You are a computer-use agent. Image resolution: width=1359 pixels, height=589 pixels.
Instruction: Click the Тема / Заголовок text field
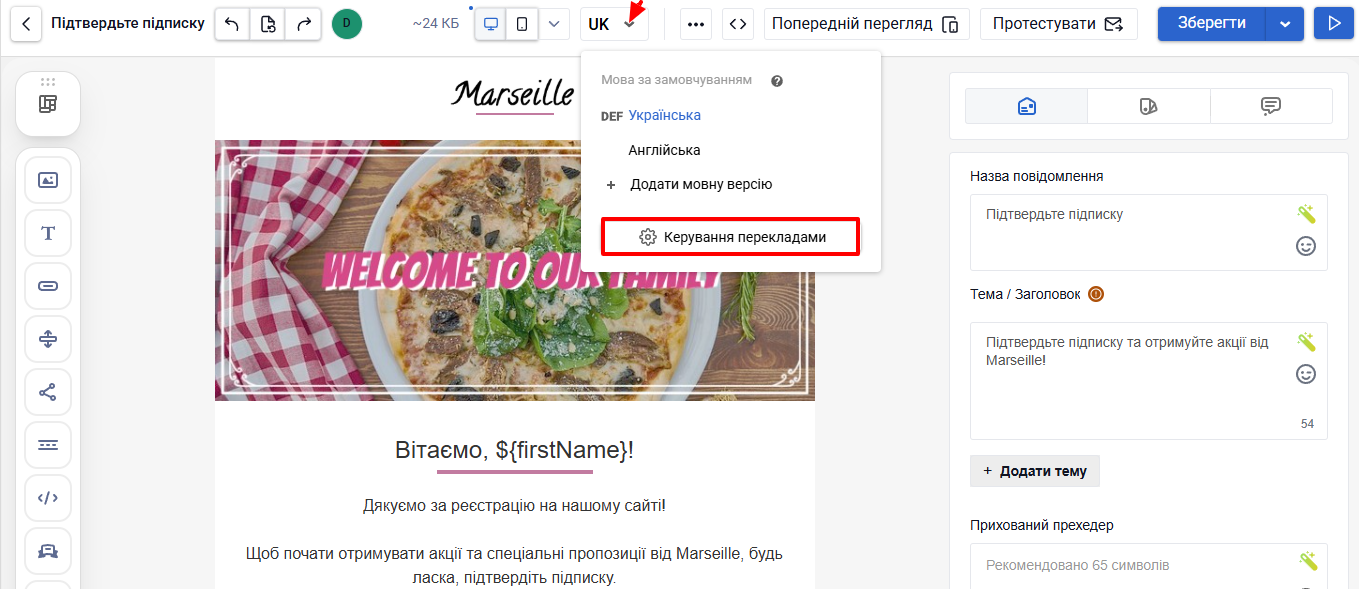click(1149, 380)
